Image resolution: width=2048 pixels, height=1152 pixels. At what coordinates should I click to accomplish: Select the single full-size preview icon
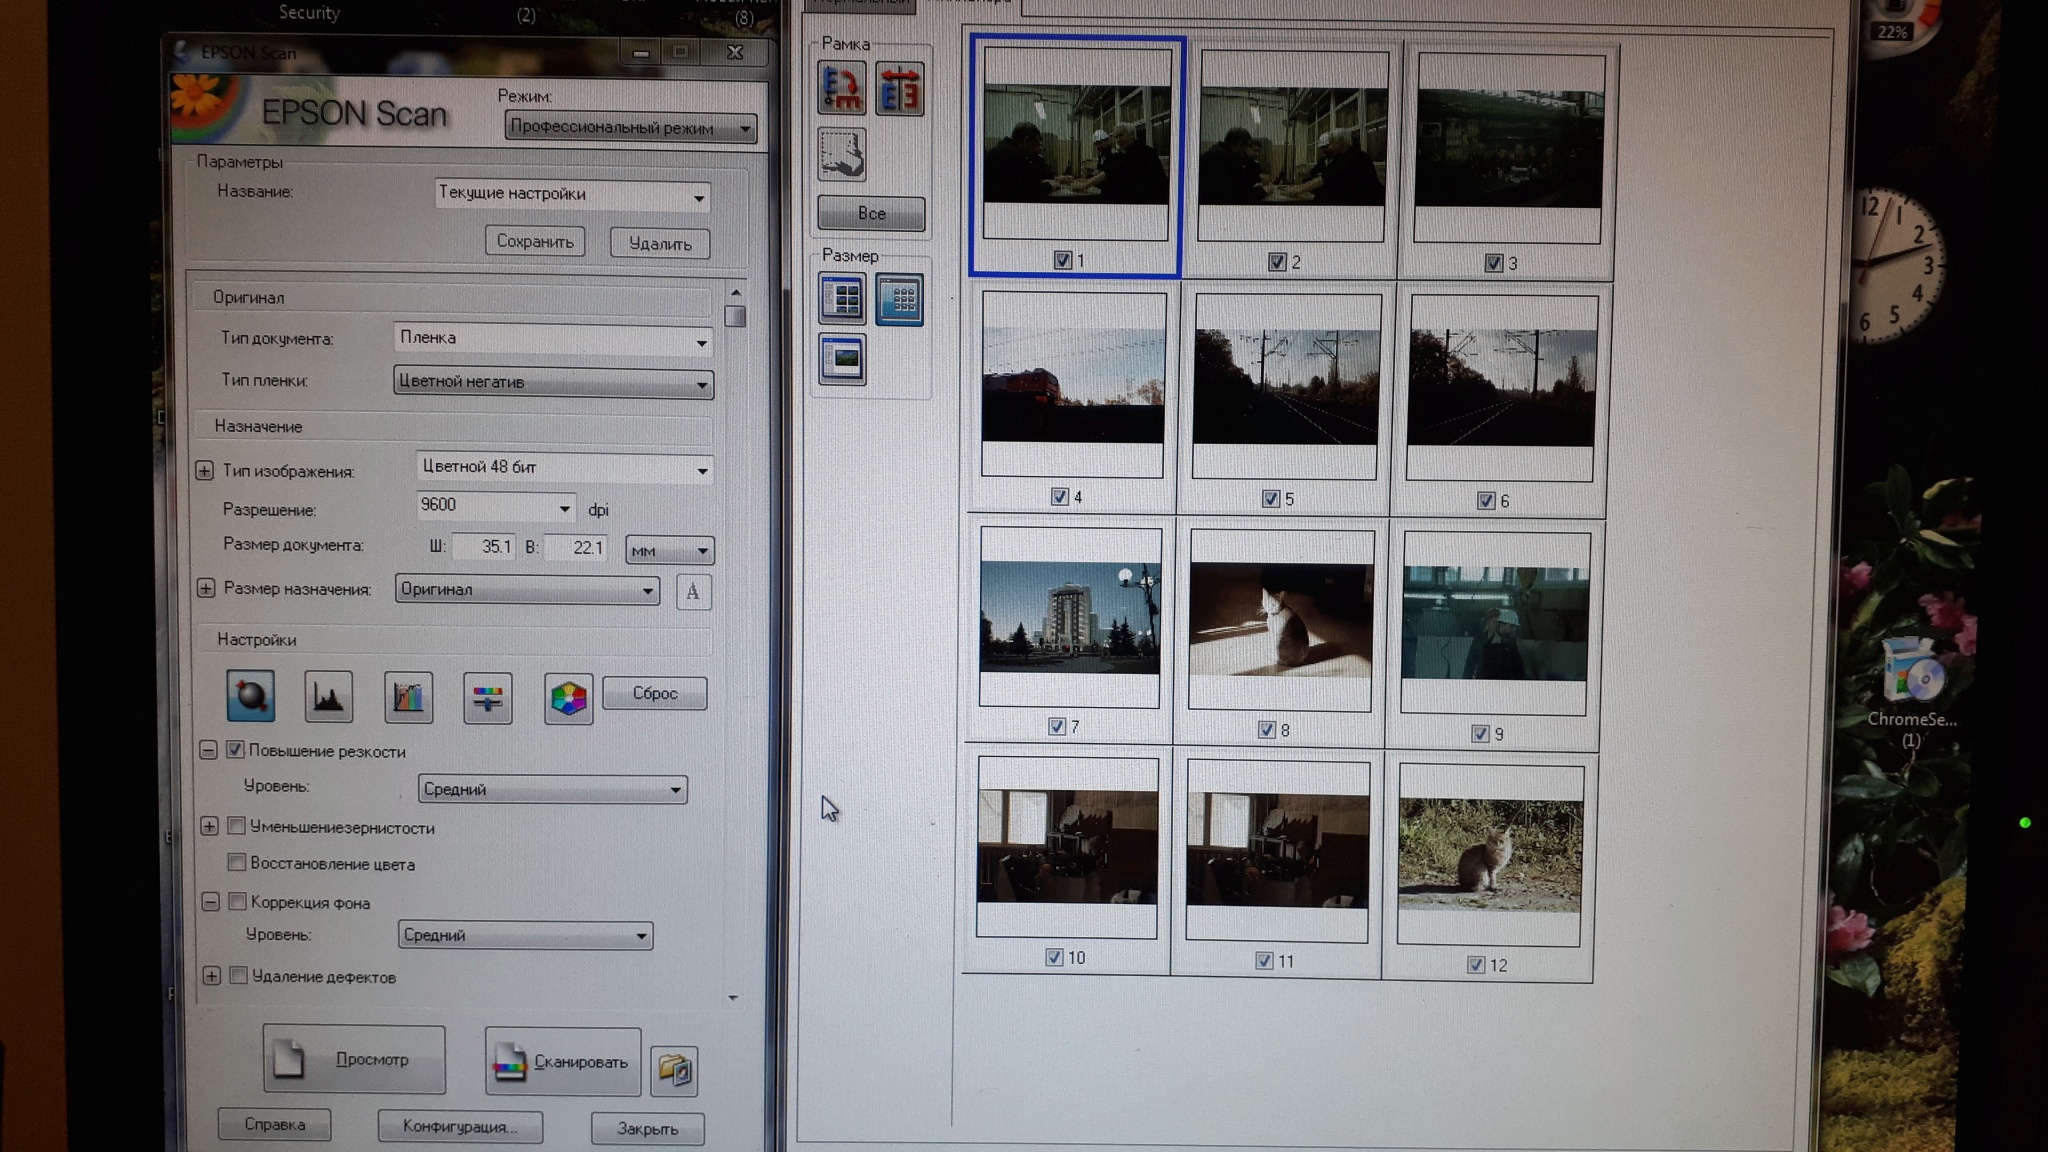[x=842, y=359]
